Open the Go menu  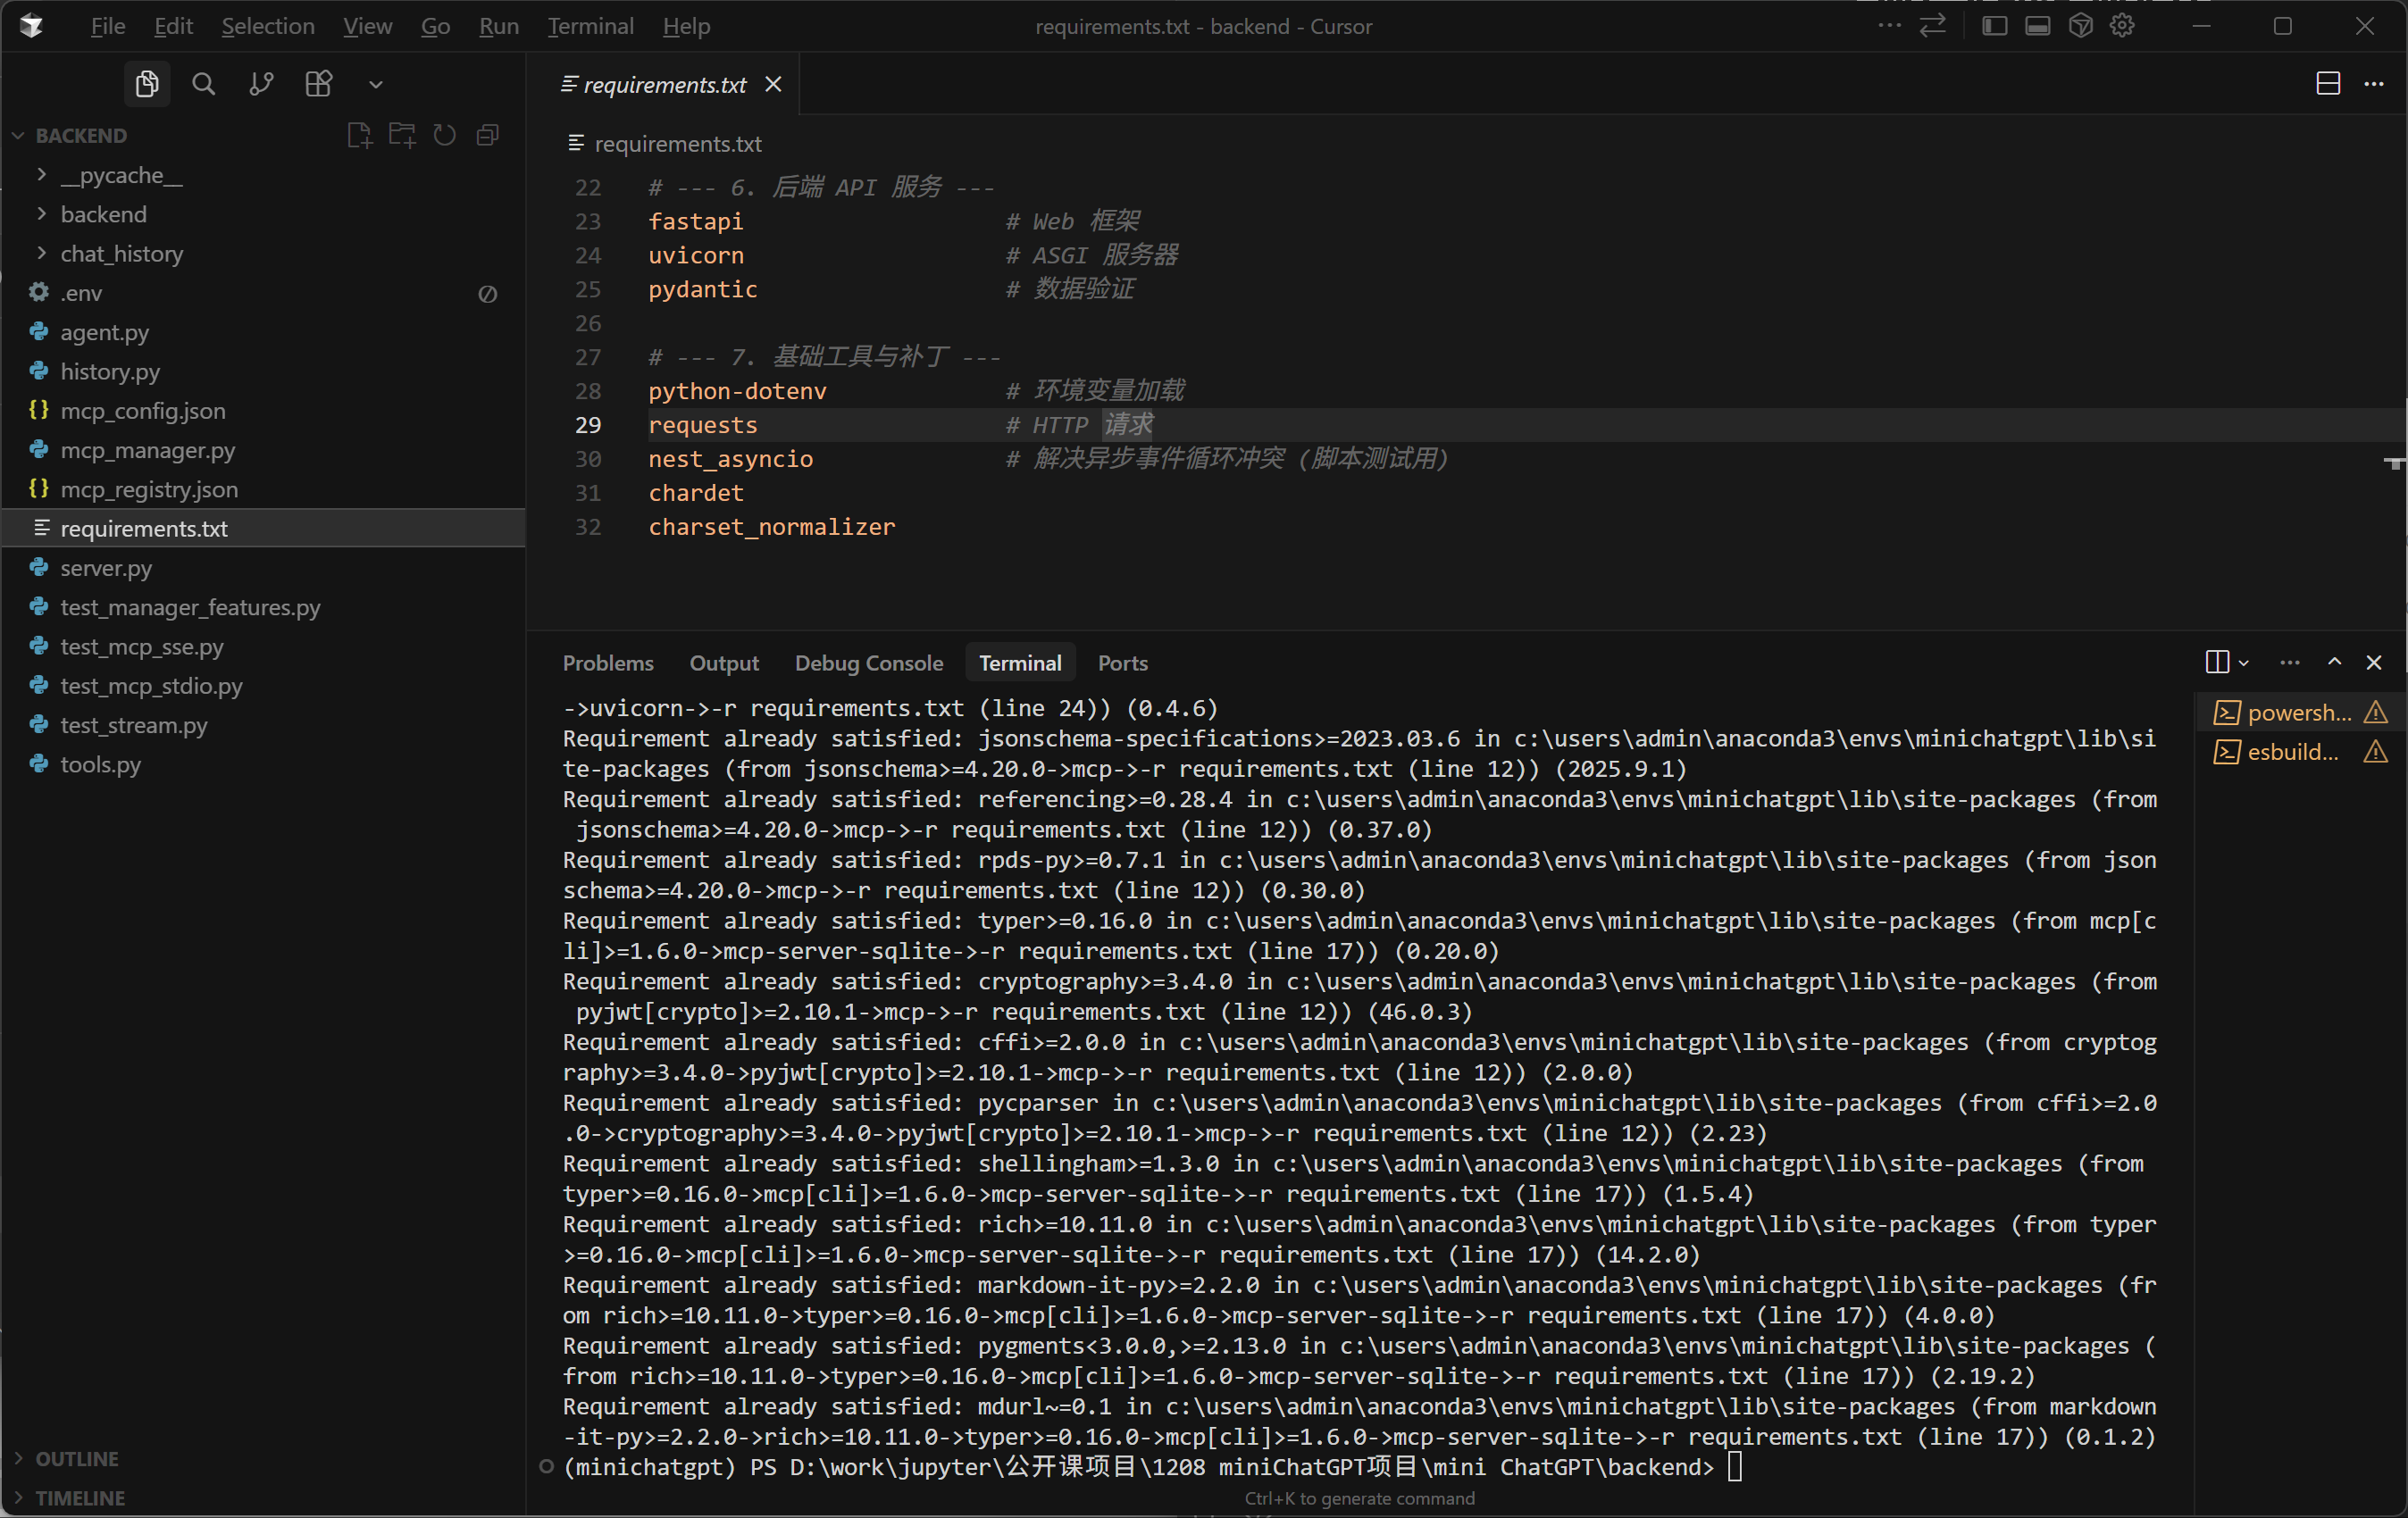(435, 26)
